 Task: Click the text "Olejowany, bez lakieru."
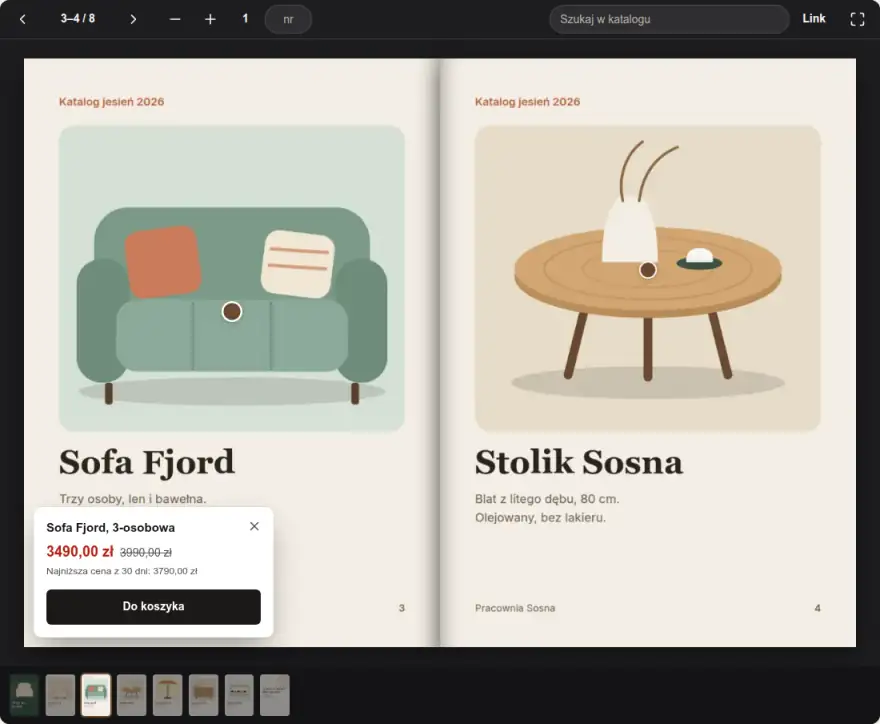click(x=540, y=517)
